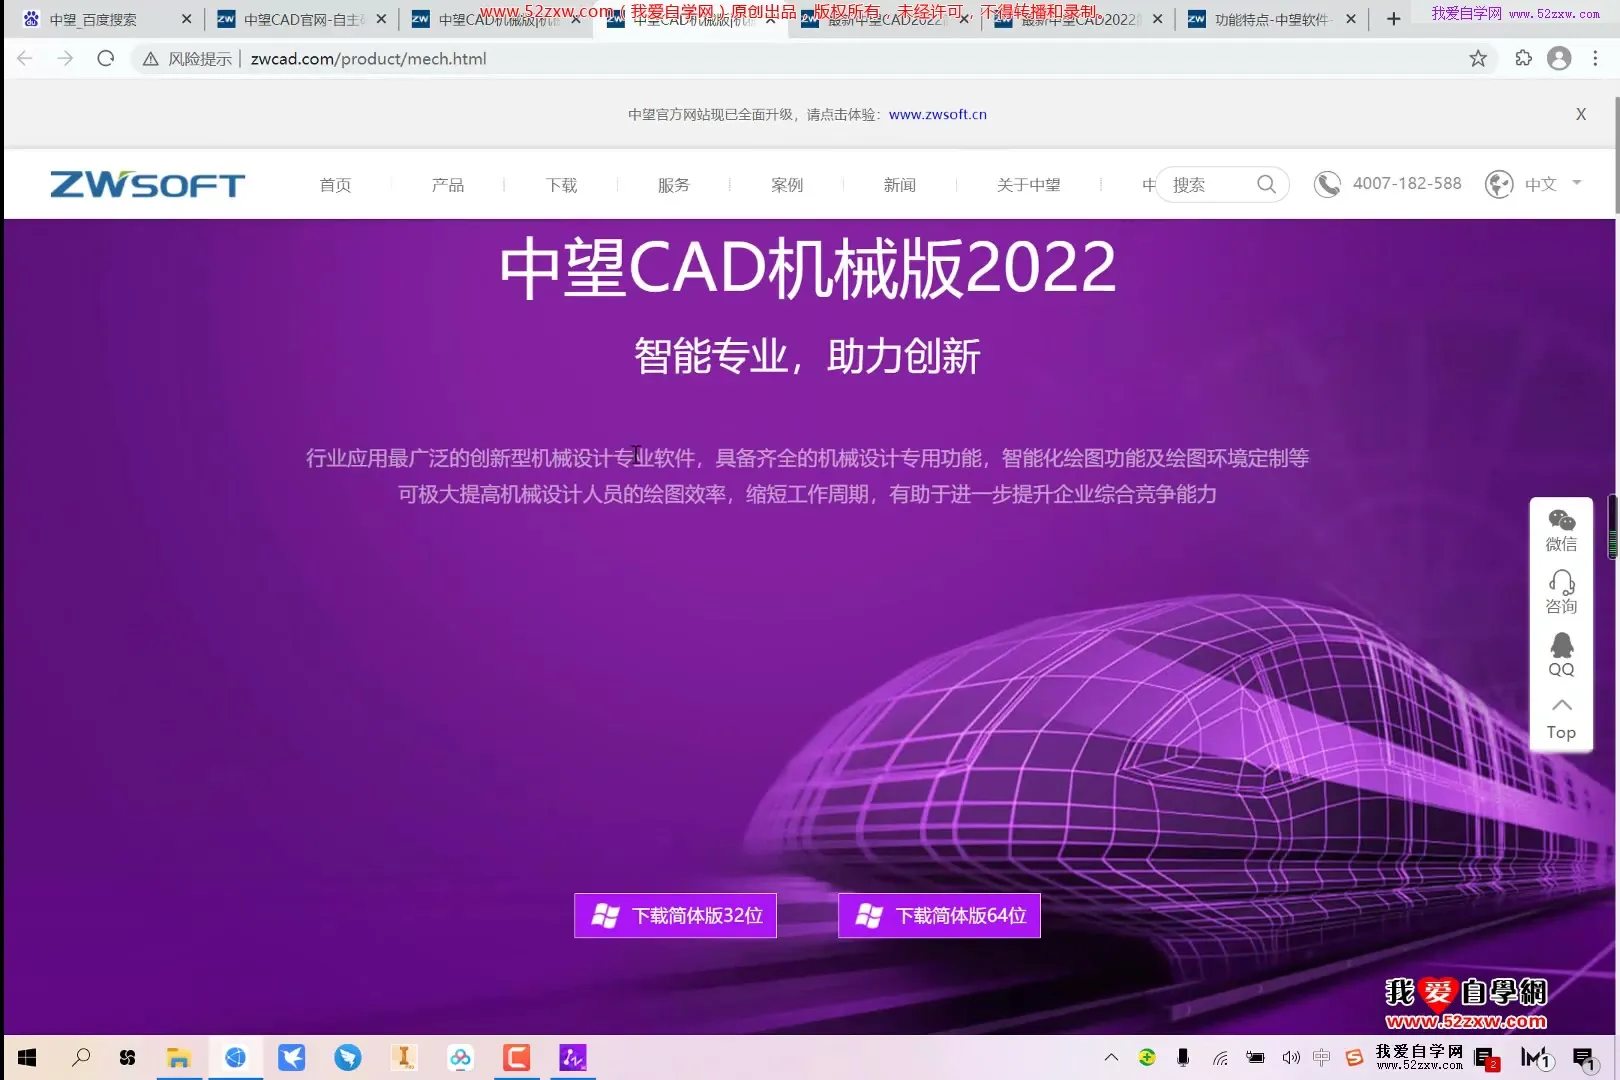Open the Chrome menu with three dots
This screenshot has width=1620, height=1080.
pos(1596,58)
